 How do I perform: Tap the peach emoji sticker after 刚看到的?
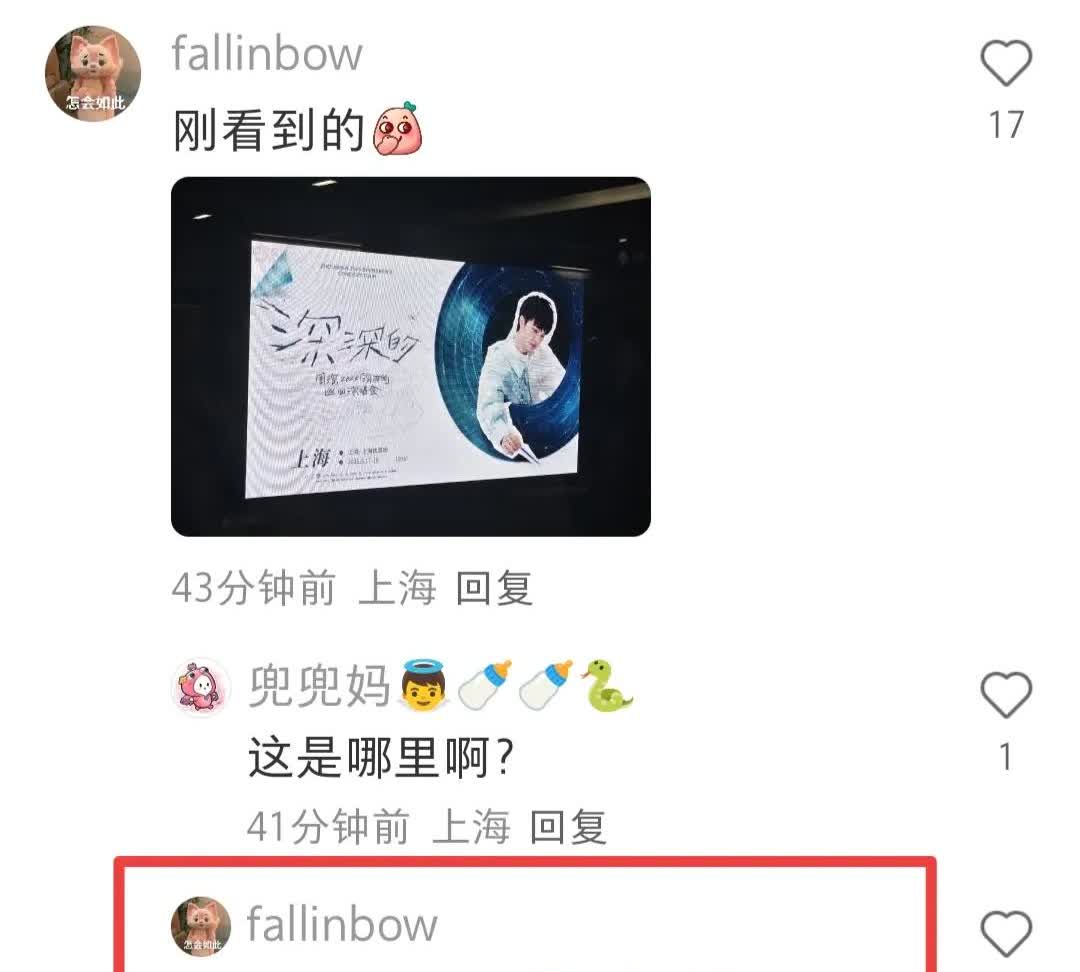(397, 129)
